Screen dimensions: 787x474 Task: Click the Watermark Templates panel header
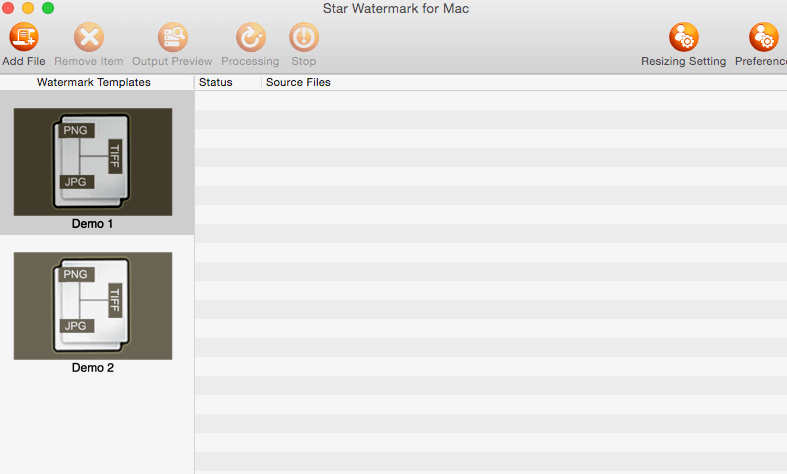94,82
